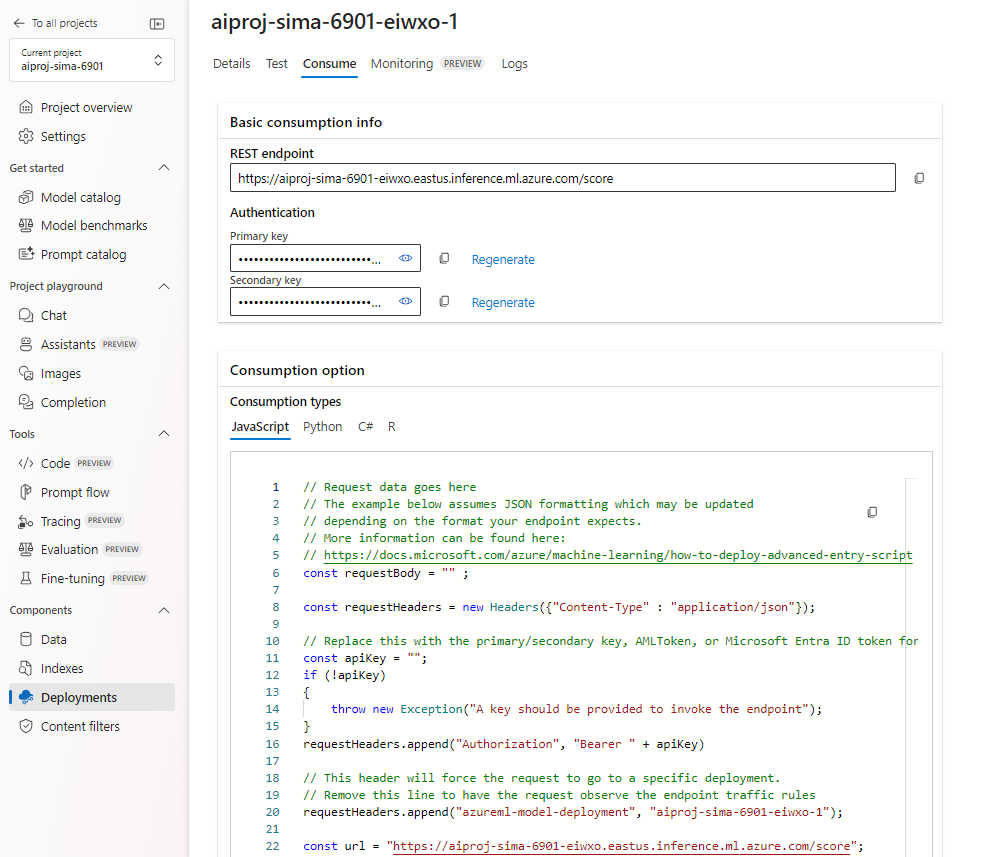The height and width of the screenshot is (857, 991).
Task: Click the Primary key masked field
Action: point(325,258)
